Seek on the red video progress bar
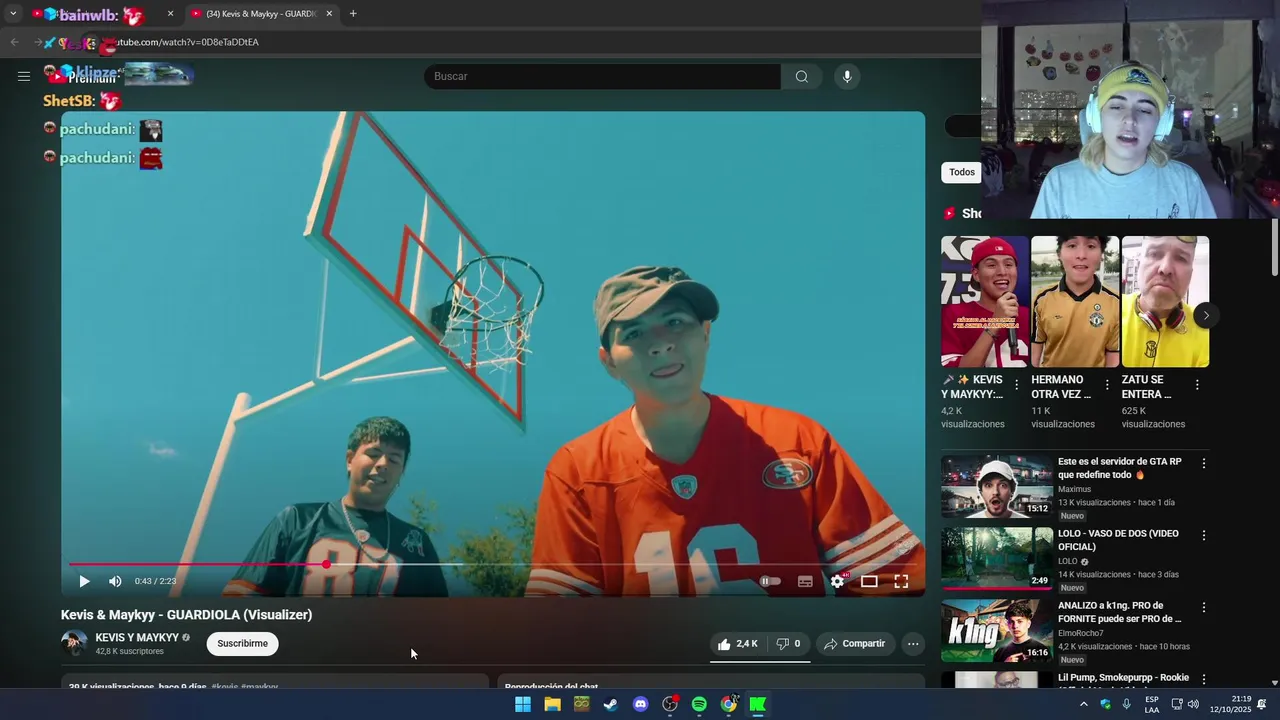 [x=493, y=565]
